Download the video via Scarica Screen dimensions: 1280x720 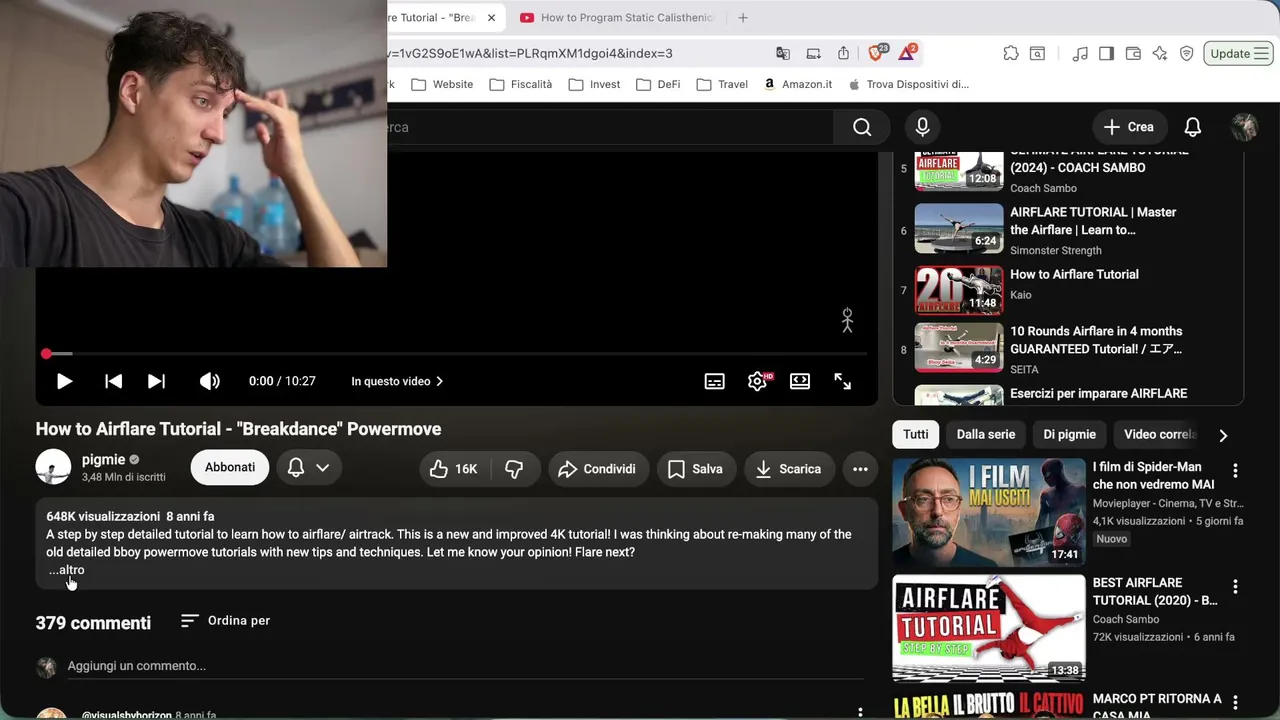point(788,469)
